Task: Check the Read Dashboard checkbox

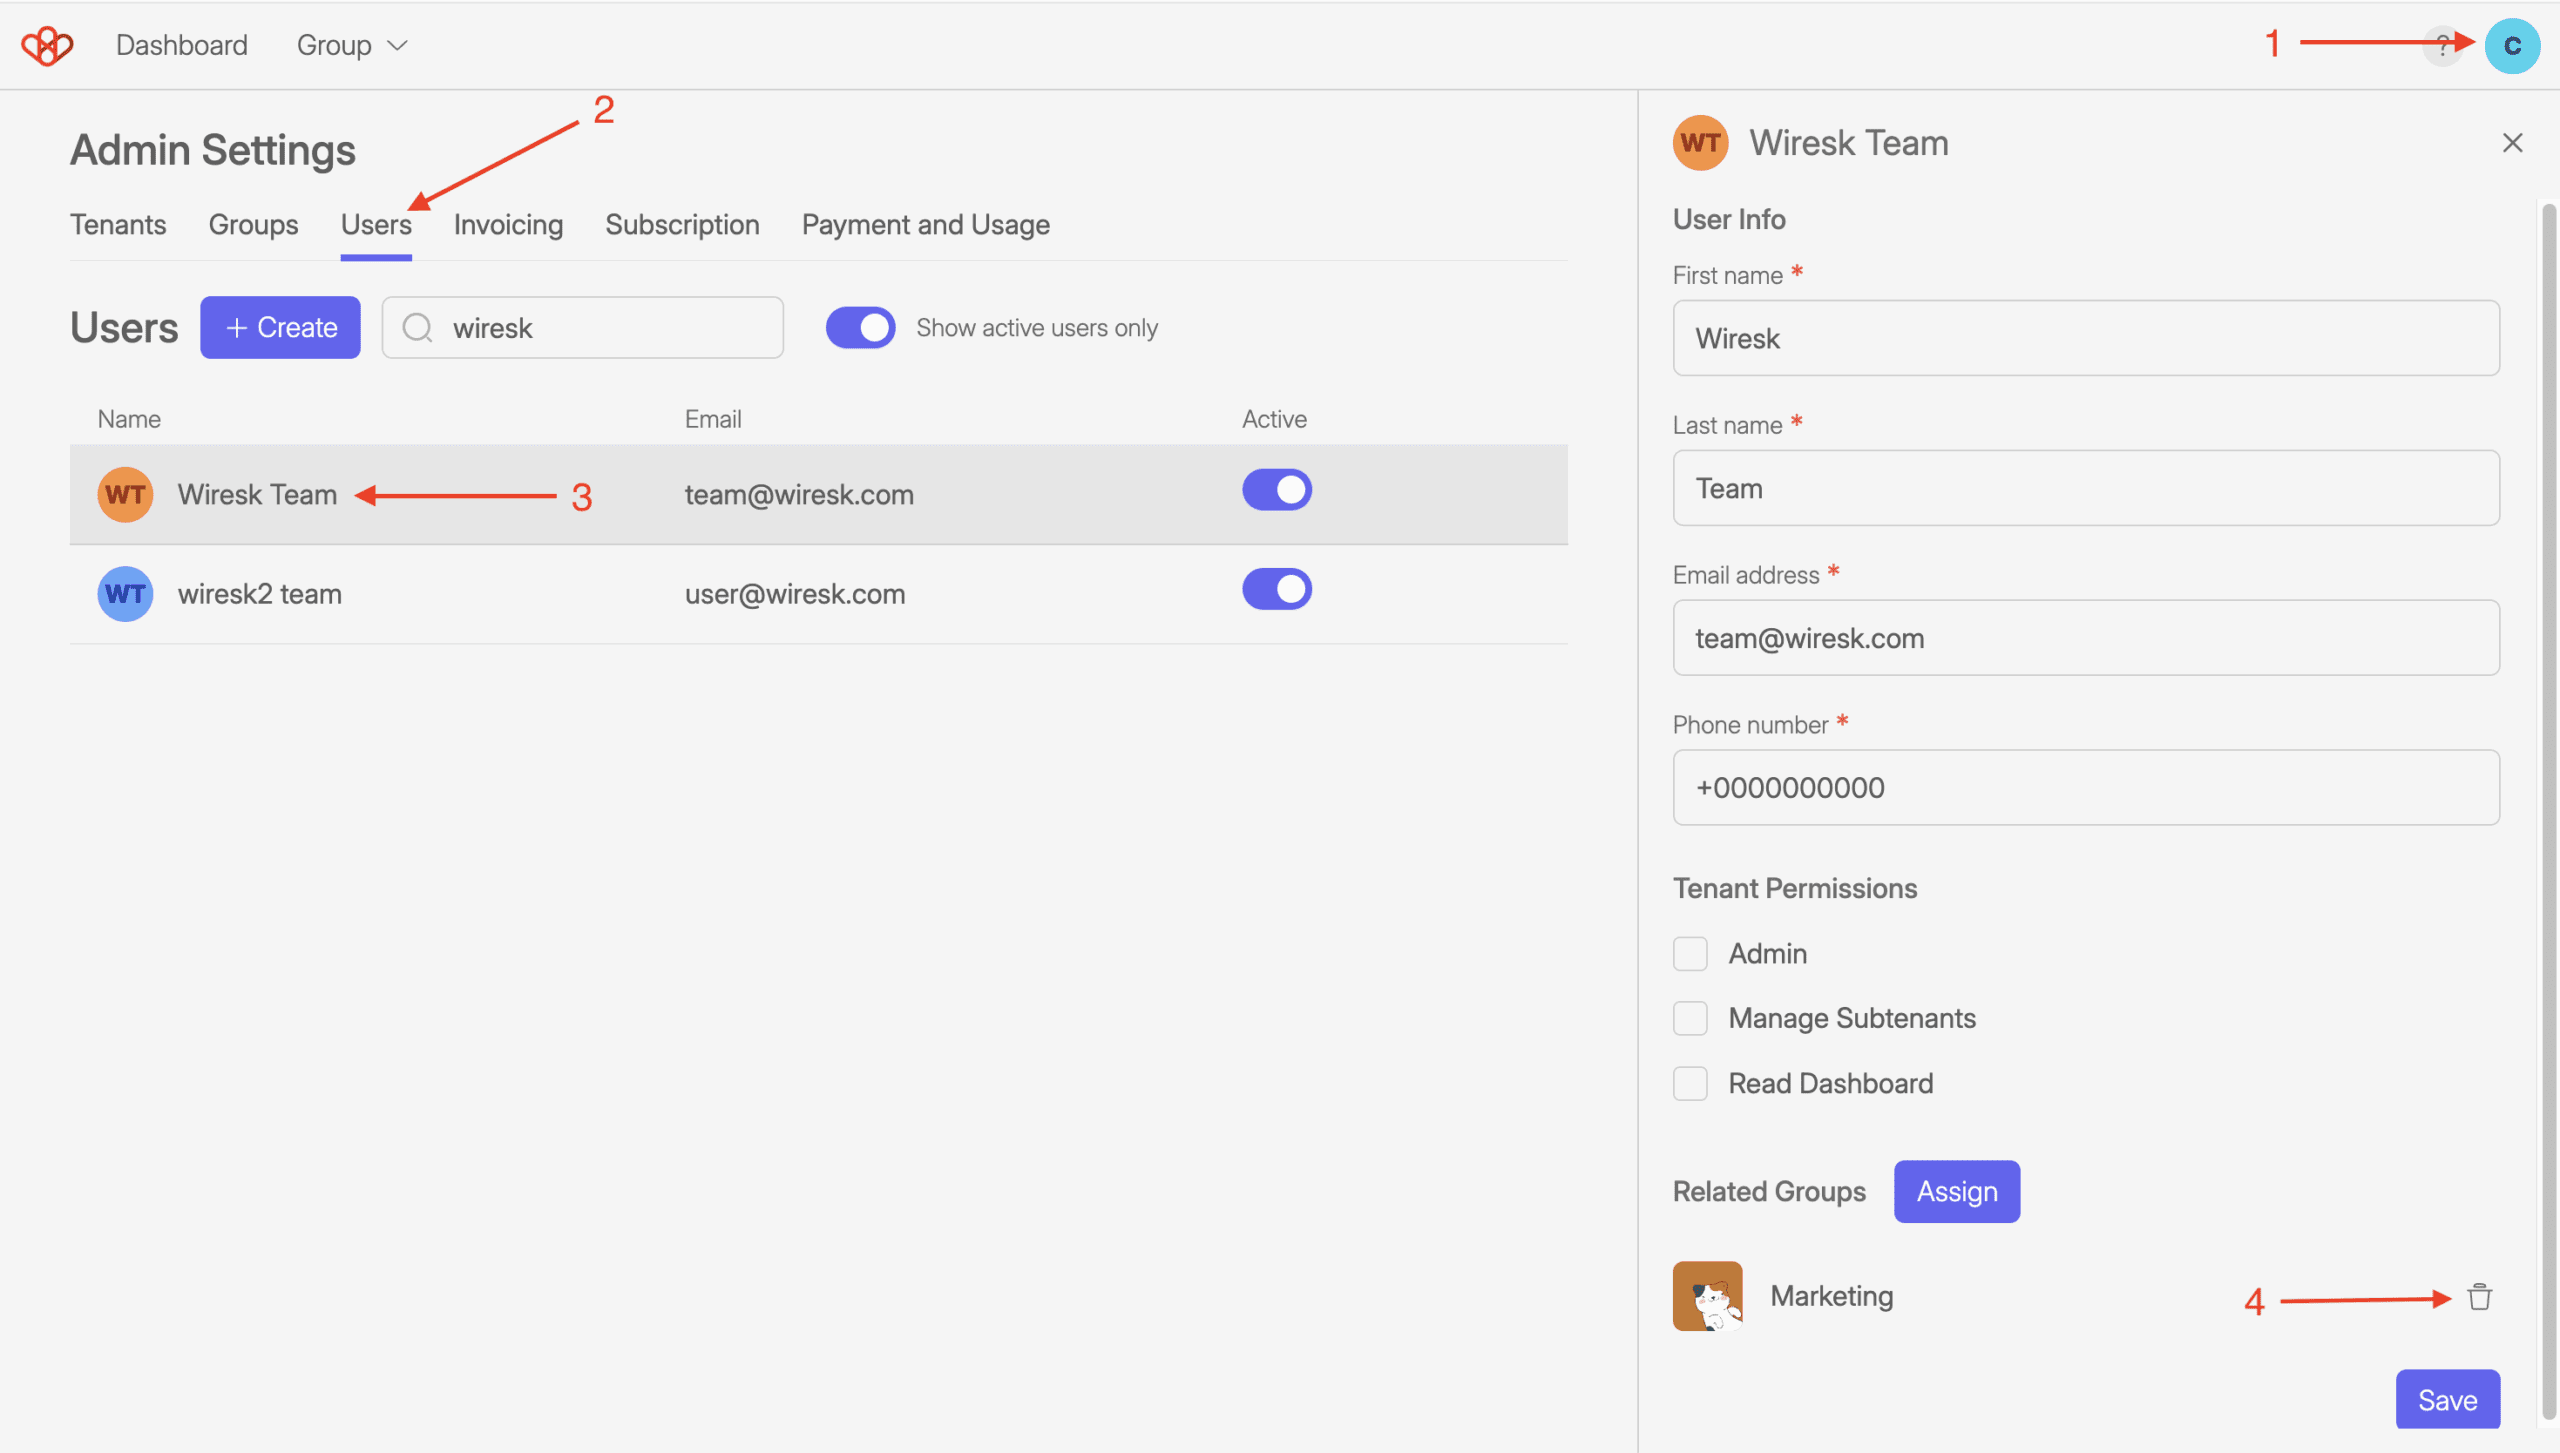Action: click(1690, 1084)
